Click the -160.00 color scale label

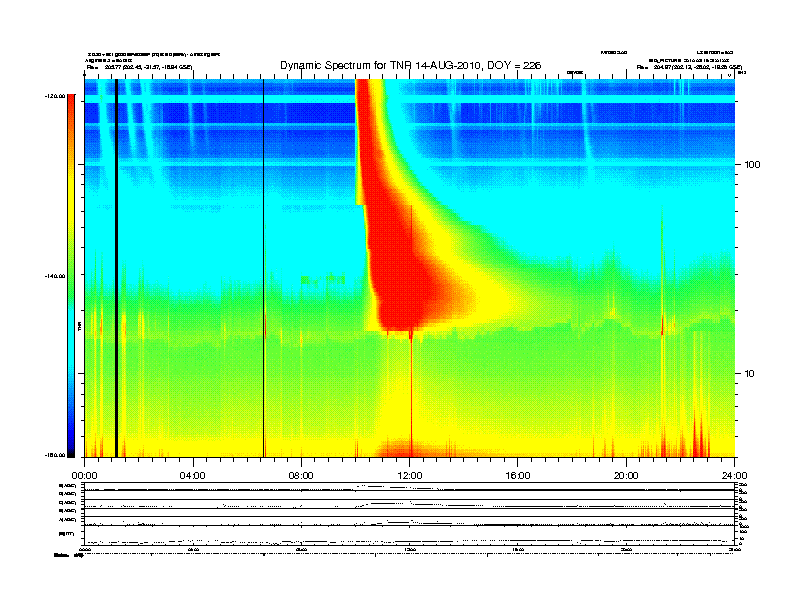[55, 455]
